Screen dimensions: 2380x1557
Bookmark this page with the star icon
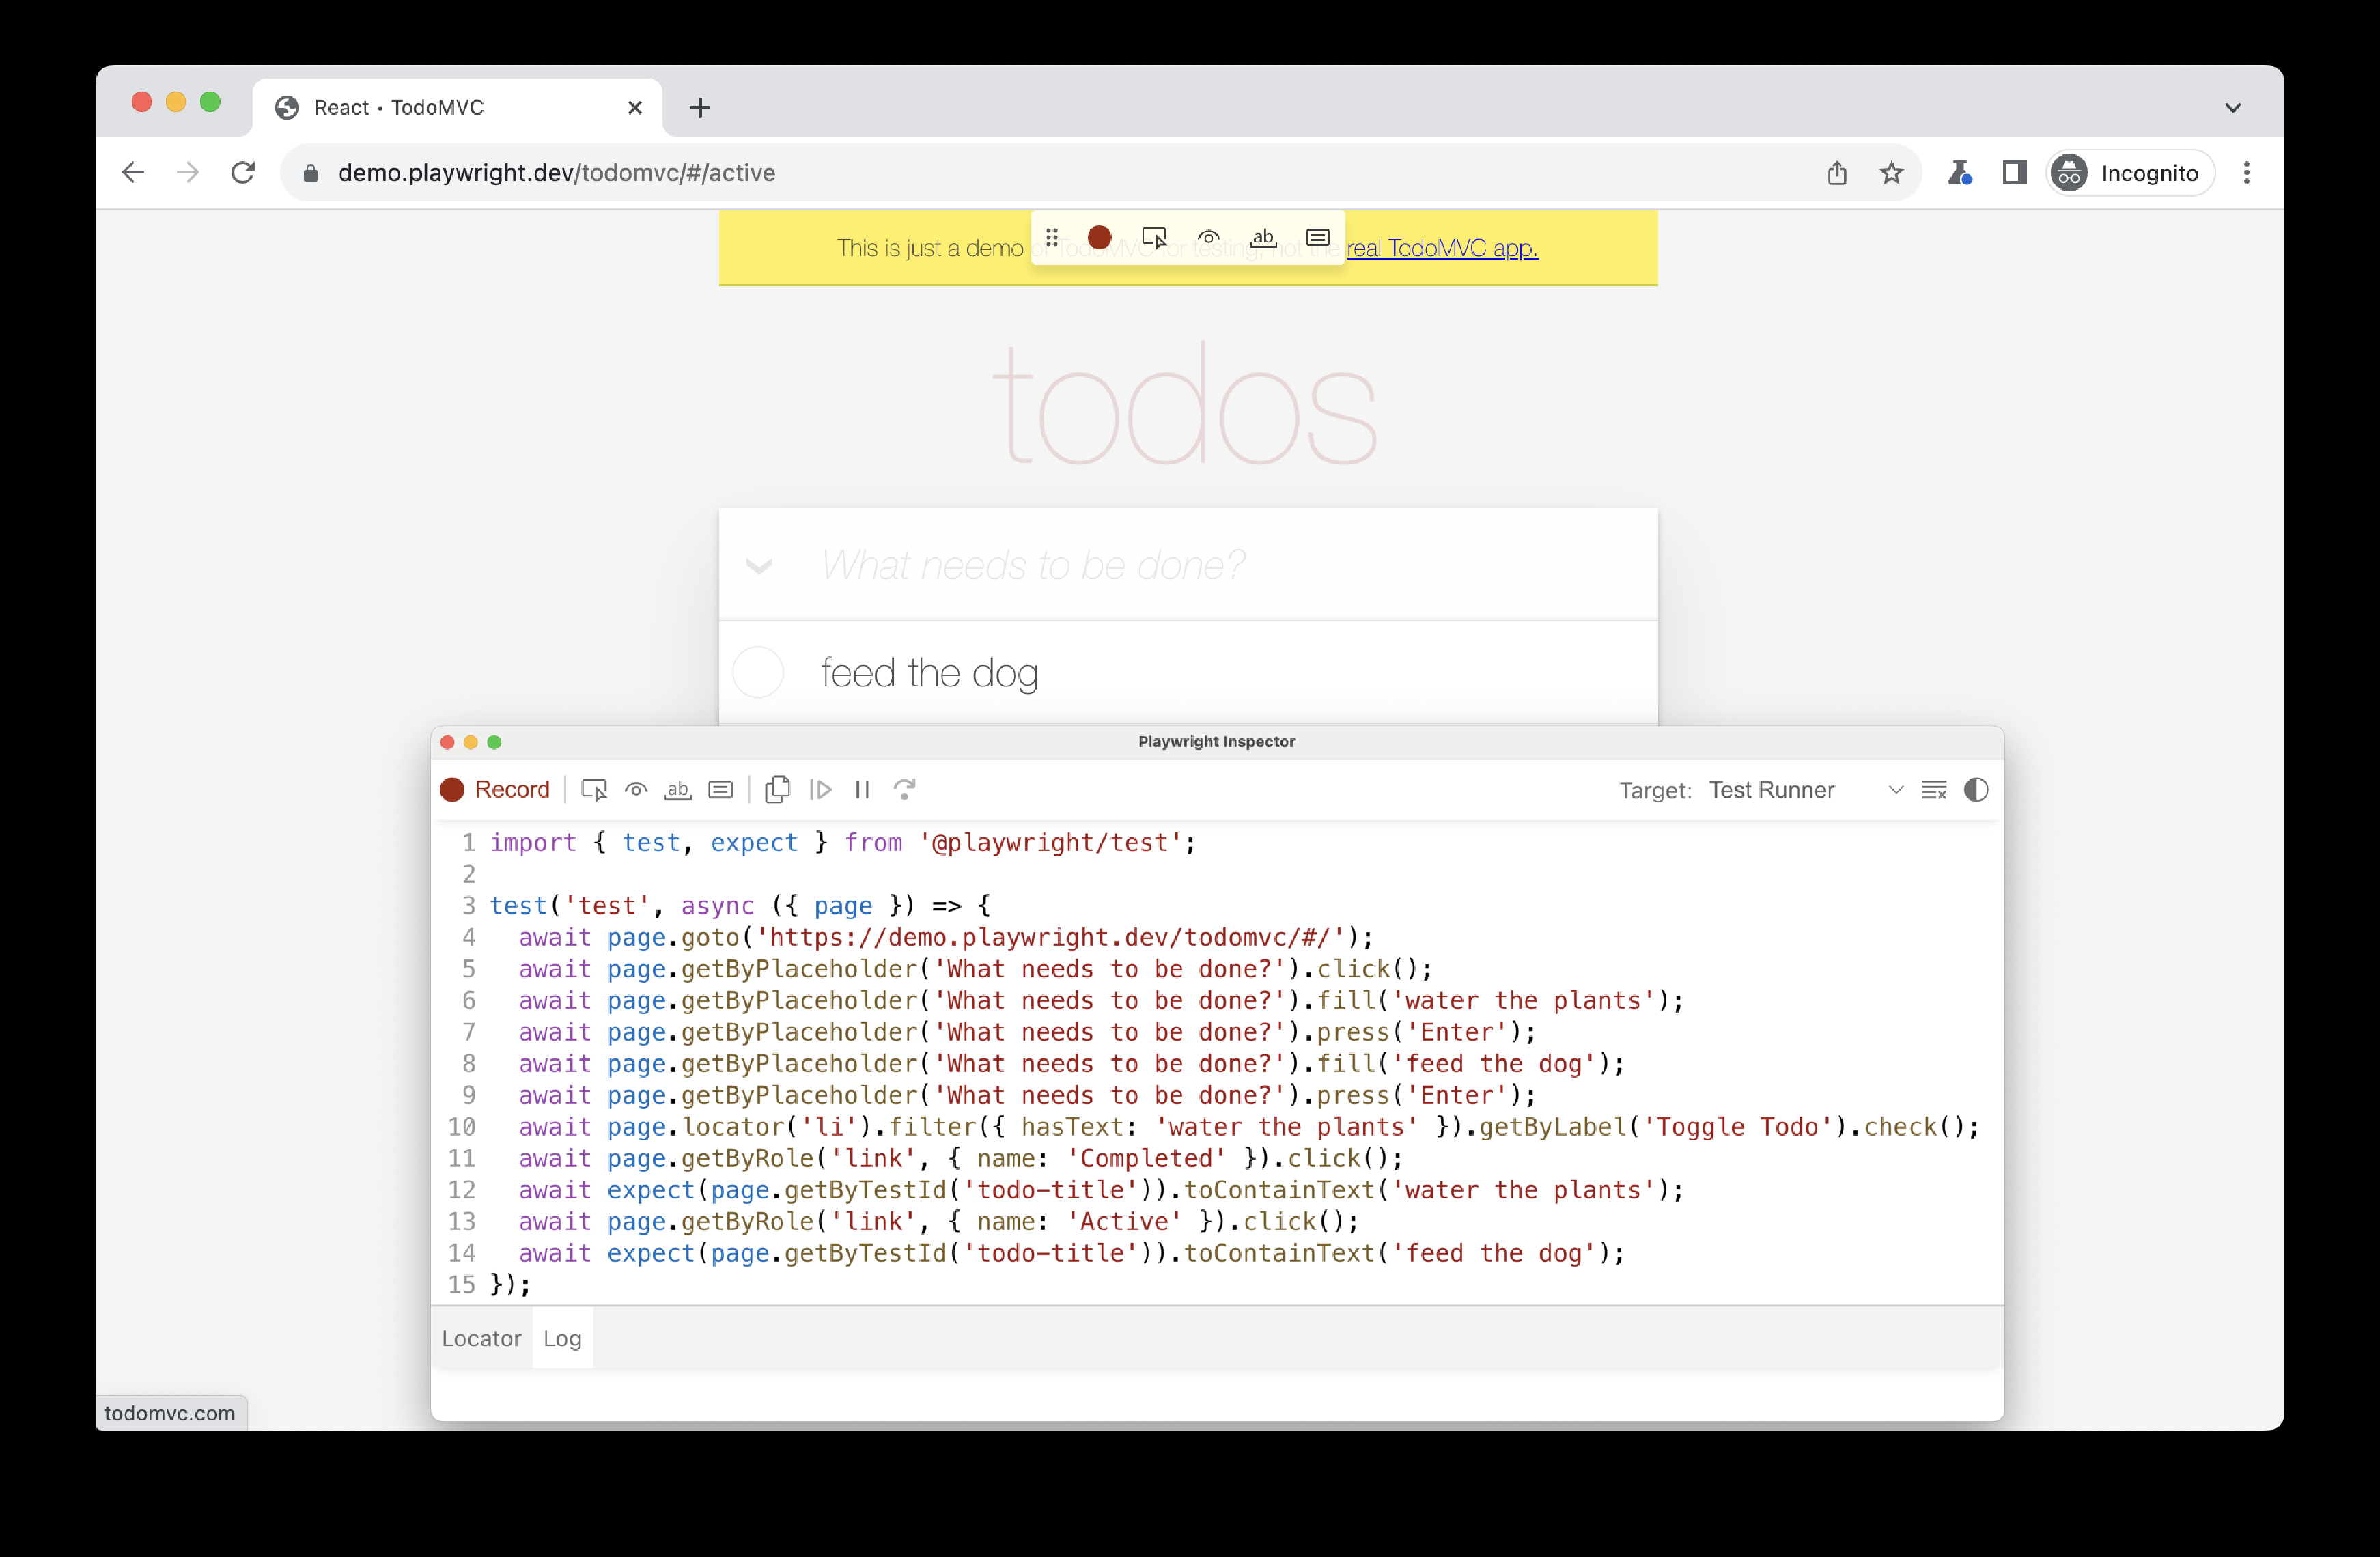(1891, 173)
